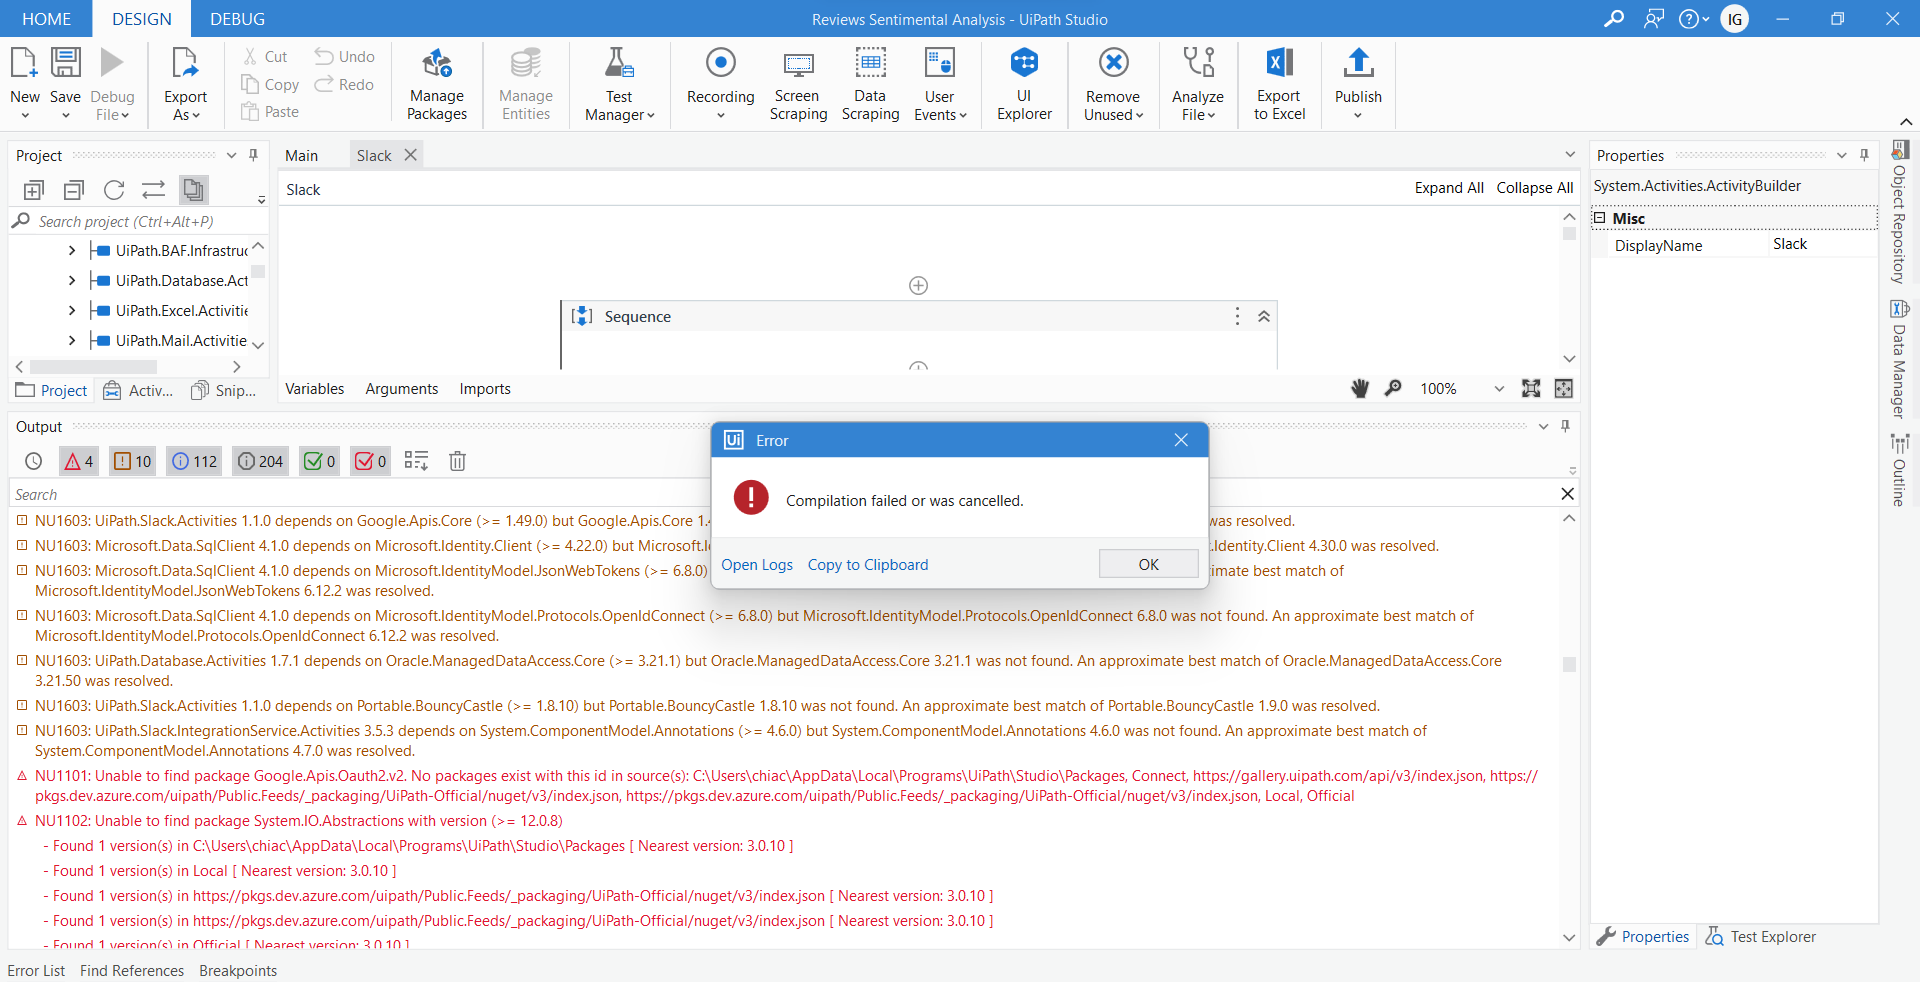Click the New file icon

(24, 64)
